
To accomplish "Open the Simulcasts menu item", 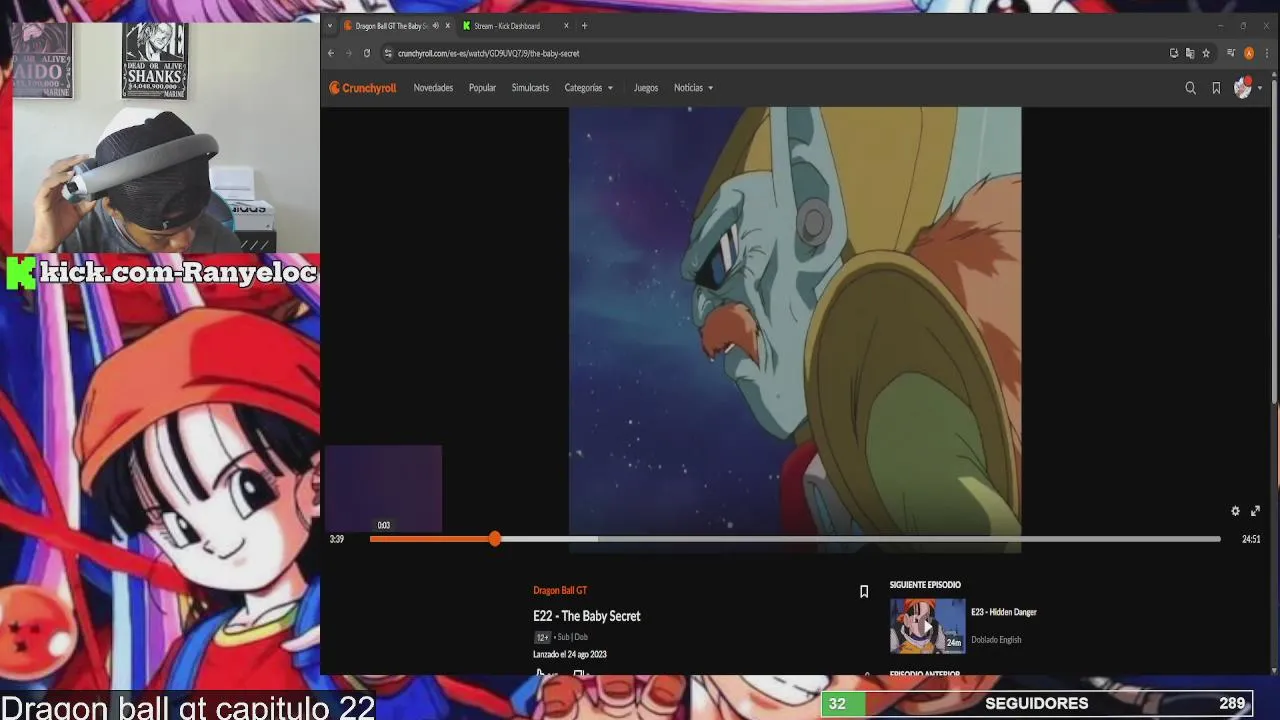I will point(530,88).
